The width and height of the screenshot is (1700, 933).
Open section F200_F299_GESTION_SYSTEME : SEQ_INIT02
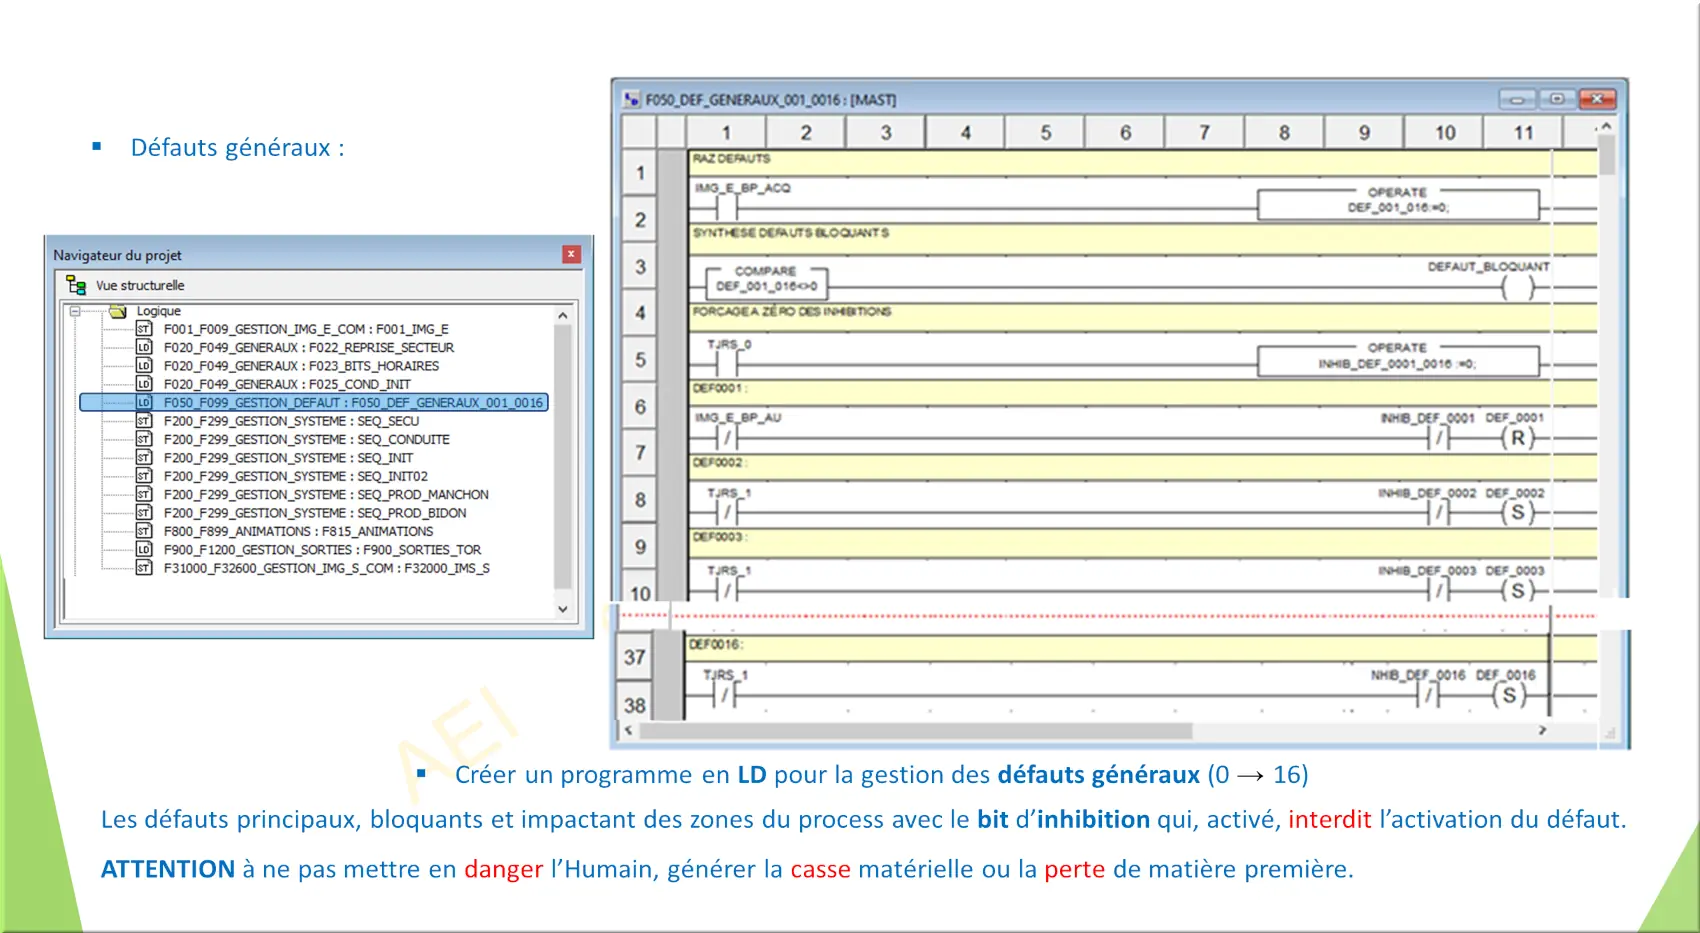295,476
